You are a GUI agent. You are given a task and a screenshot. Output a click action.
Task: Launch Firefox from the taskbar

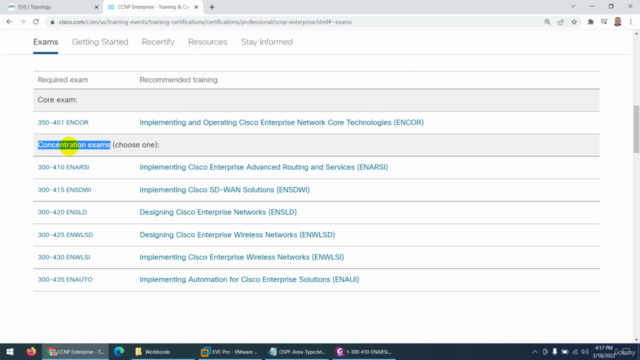click(x=31, y=352)
